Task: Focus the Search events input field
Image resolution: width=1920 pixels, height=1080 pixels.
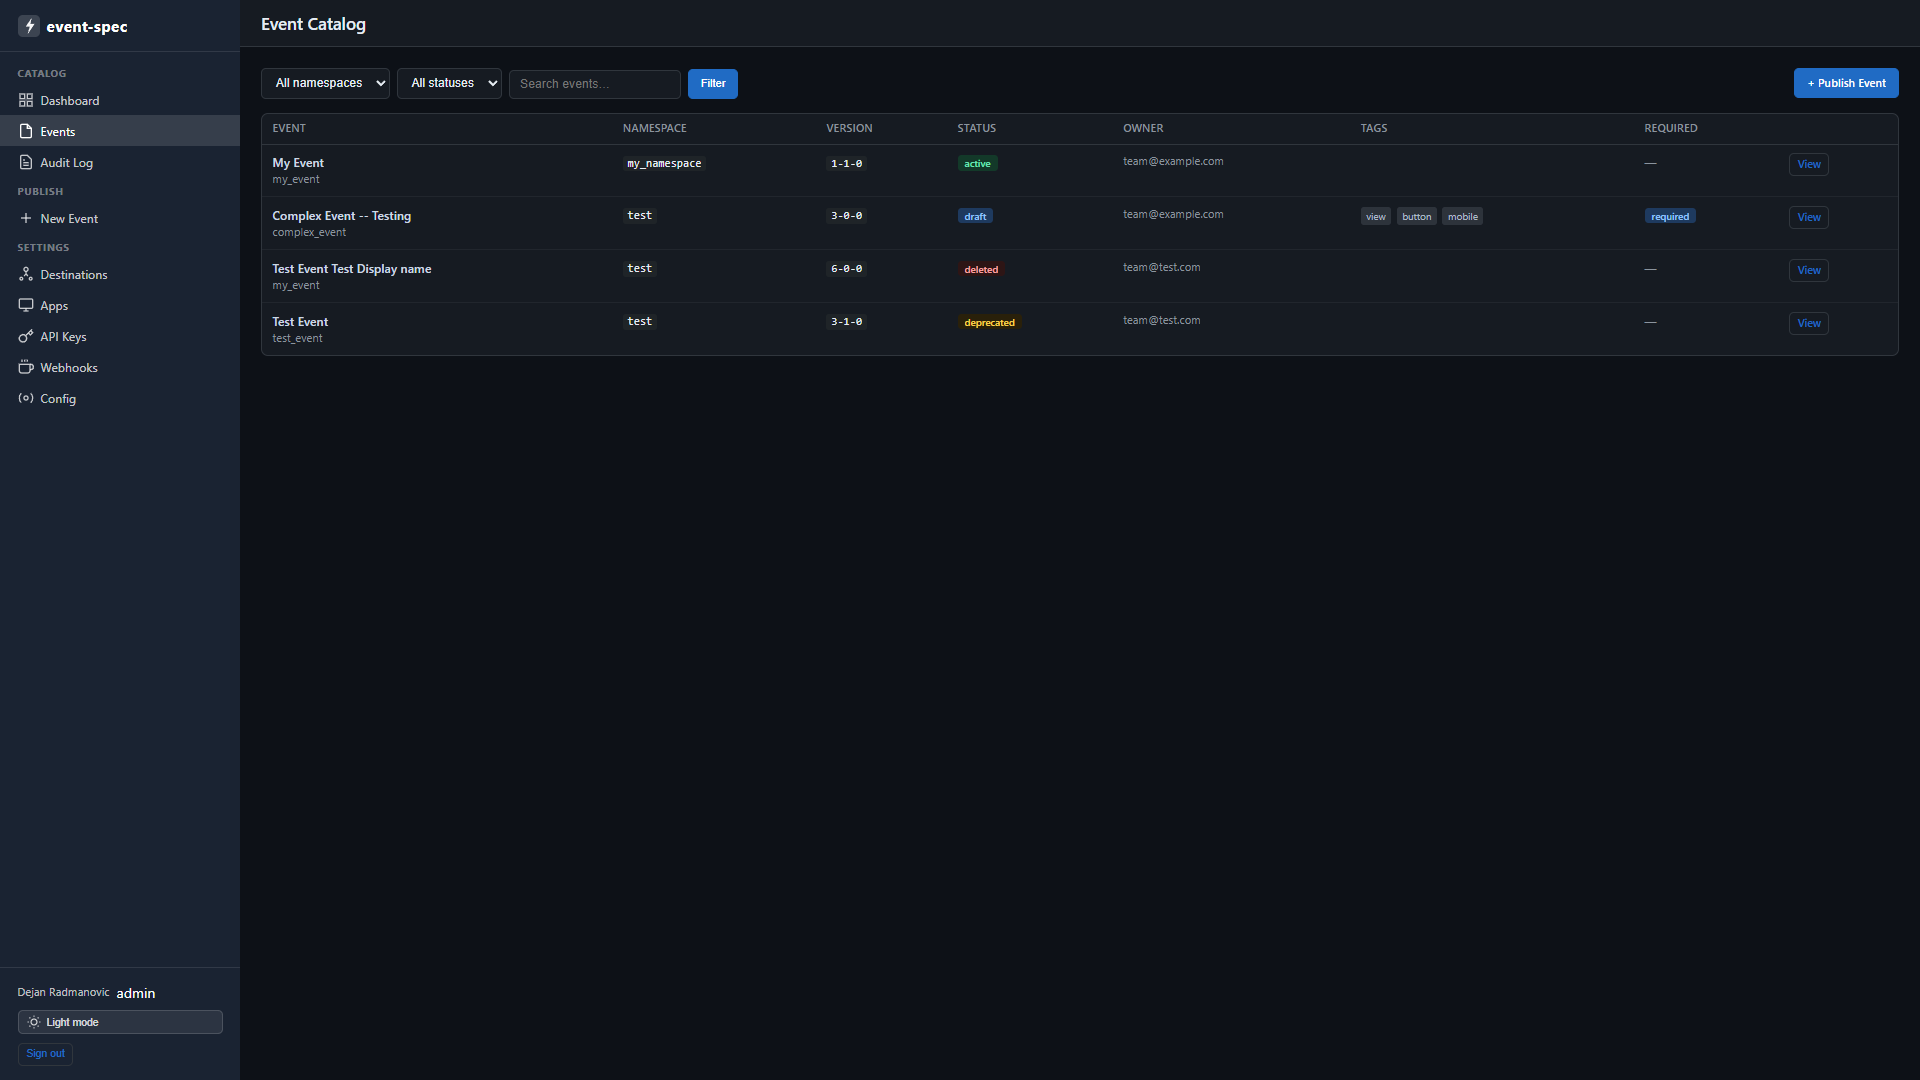Action: (x=595, y=84)
